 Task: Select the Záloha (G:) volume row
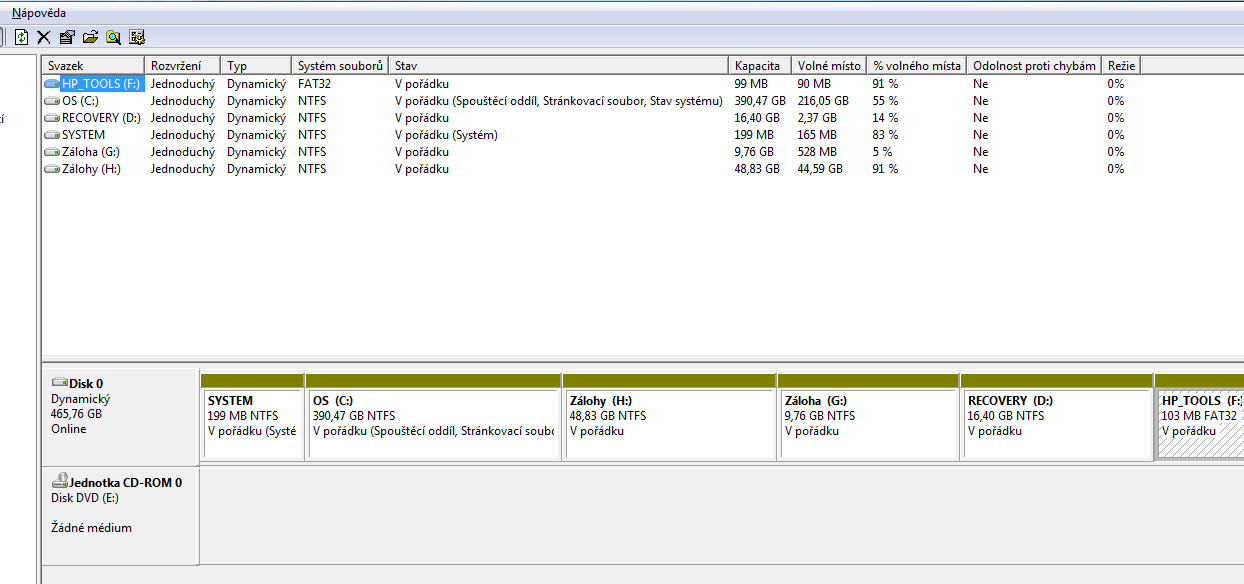592,152
